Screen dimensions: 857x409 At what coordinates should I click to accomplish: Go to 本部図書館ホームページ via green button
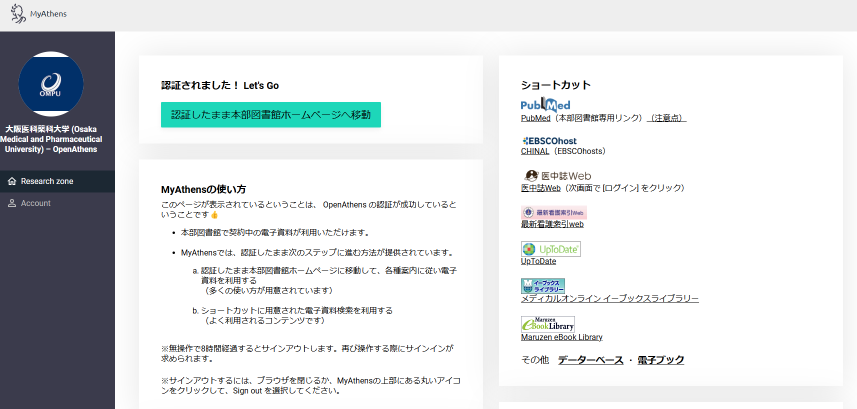pos(271,115)
